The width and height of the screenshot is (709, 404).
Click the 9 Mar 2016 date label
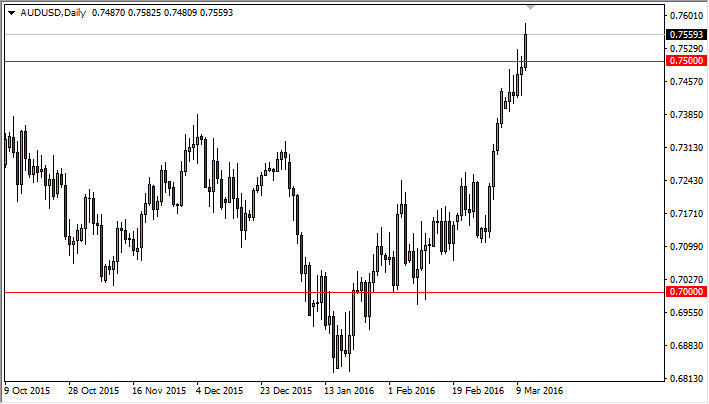[x=541, y=391]
